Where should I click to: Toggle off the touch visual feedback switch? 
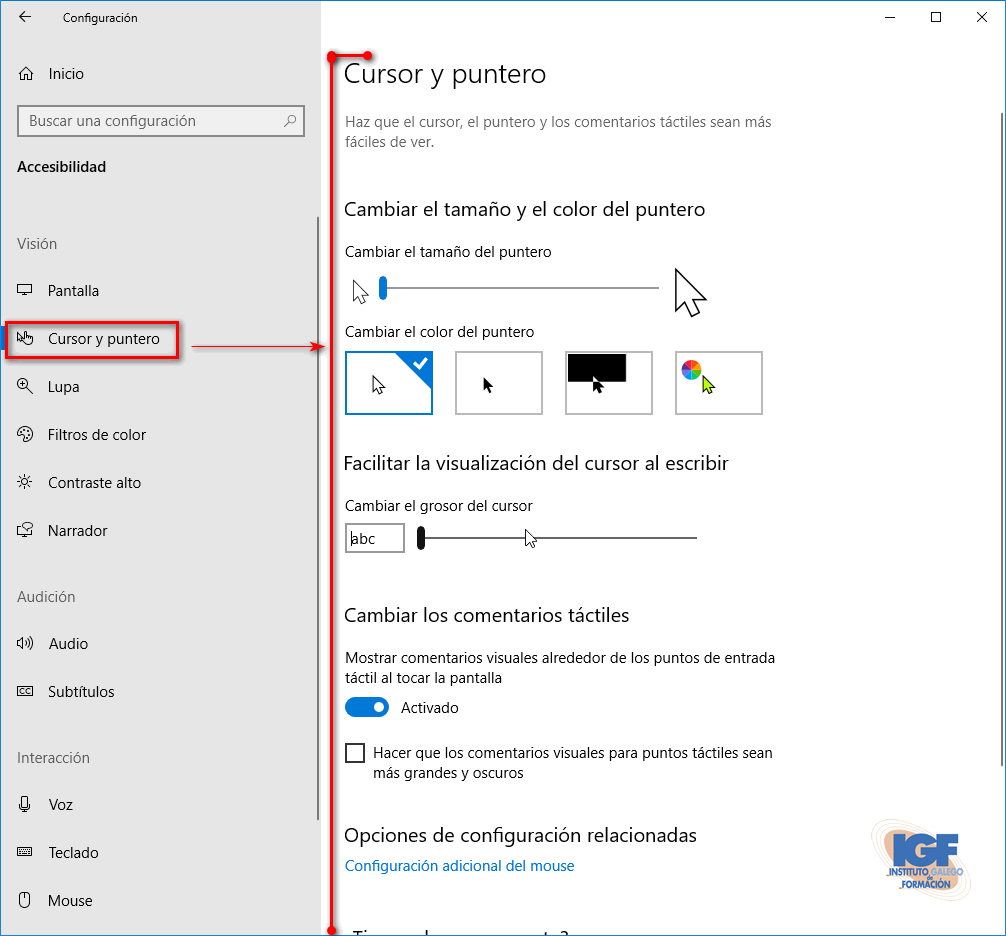[367, 707]
